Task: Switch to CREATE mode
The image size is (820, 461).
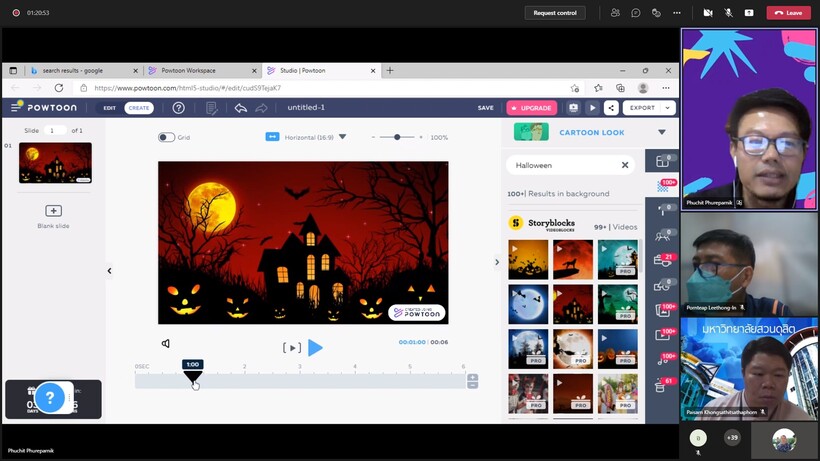Action: click(x=139, y=108)
